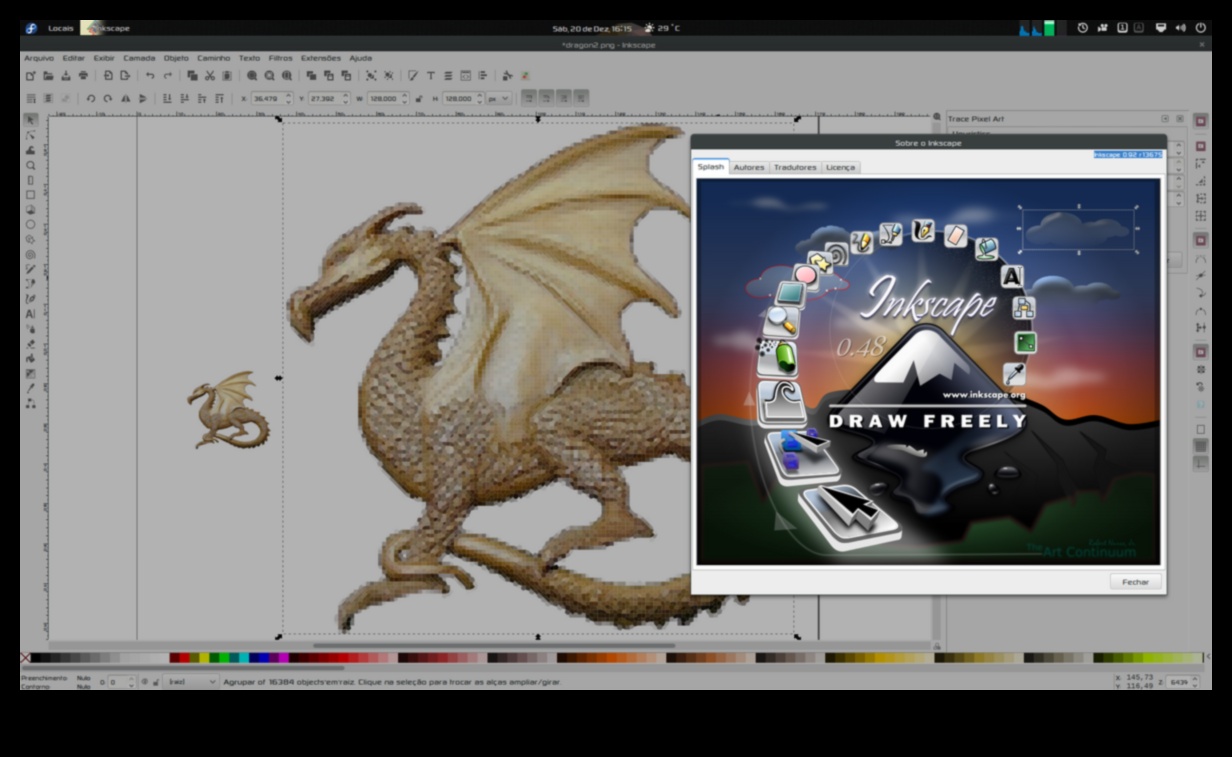Open the px units dropdown
Viewport: 1232px width, 757px height.
pos(499,99)
